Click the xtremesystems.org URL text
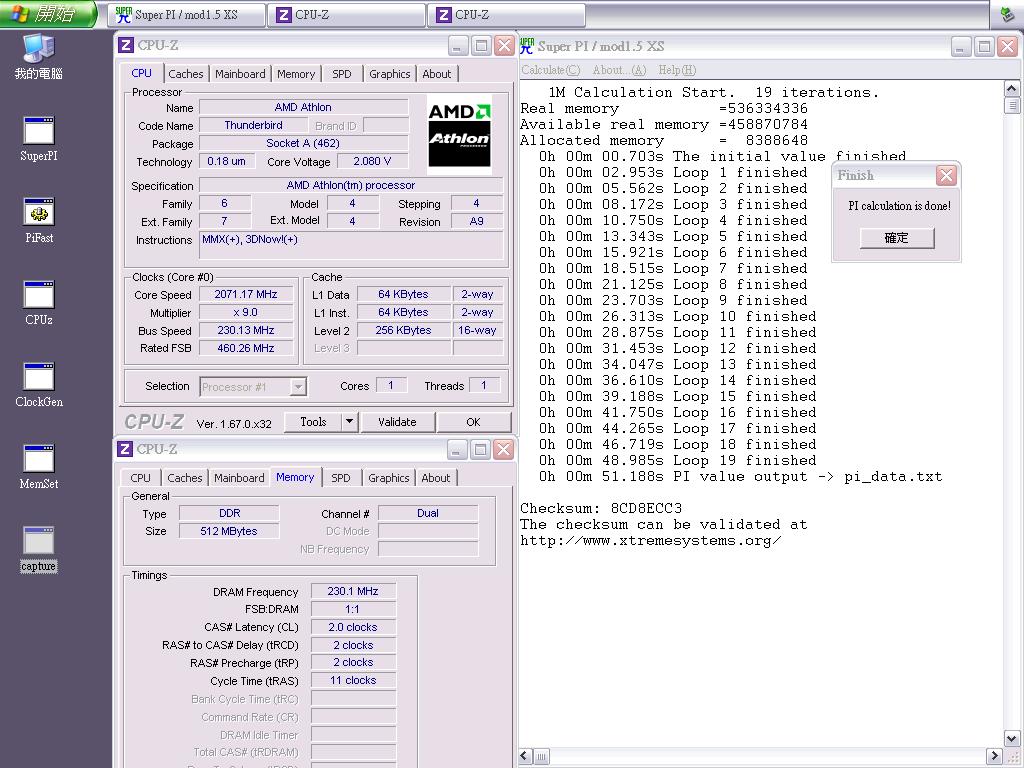1024x768 pixels. pyautogui.click(x=650, y=541)
